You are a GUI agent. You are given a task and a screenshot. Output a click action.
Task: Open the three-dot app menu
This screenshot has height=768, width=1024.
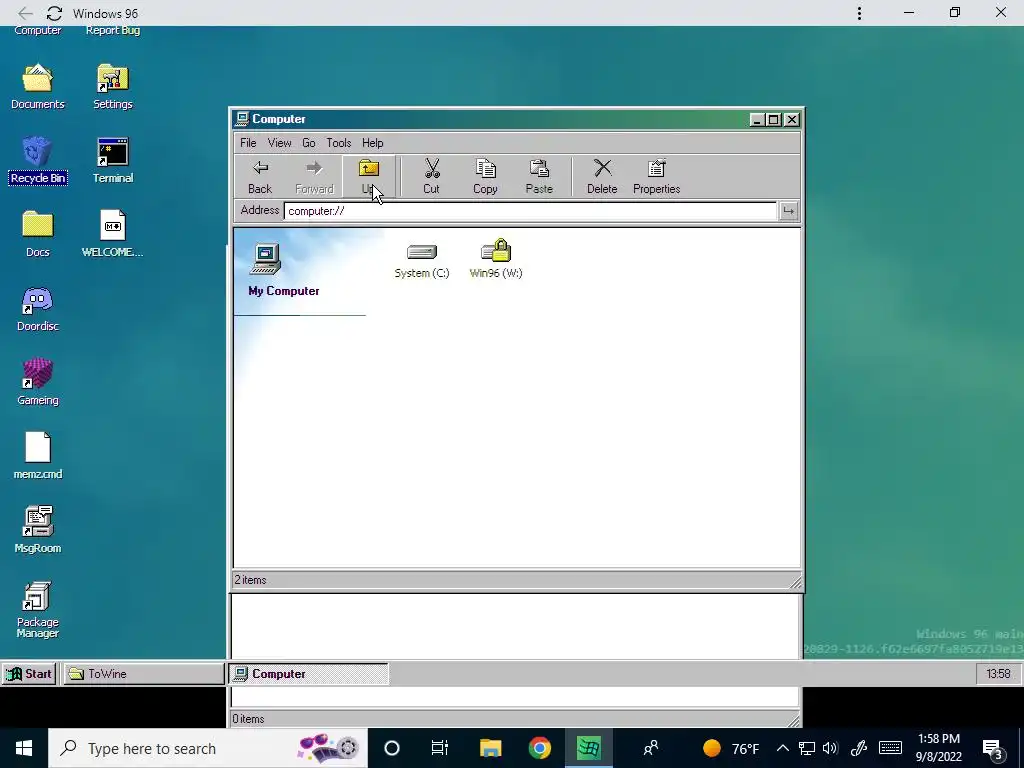click(x=859, y=13)
